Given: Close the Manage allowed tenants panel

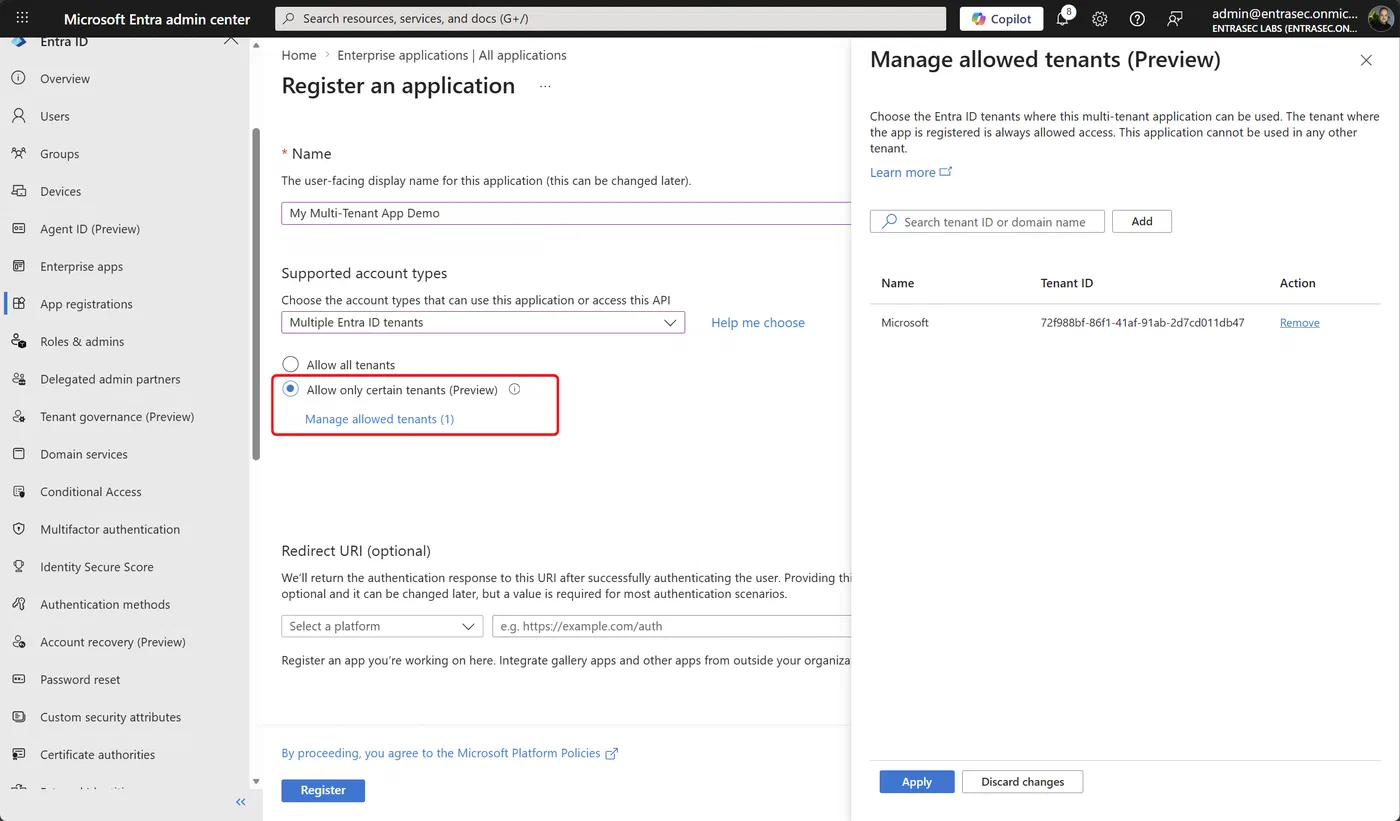Looking at the screenshot, I should [1366, 61].
